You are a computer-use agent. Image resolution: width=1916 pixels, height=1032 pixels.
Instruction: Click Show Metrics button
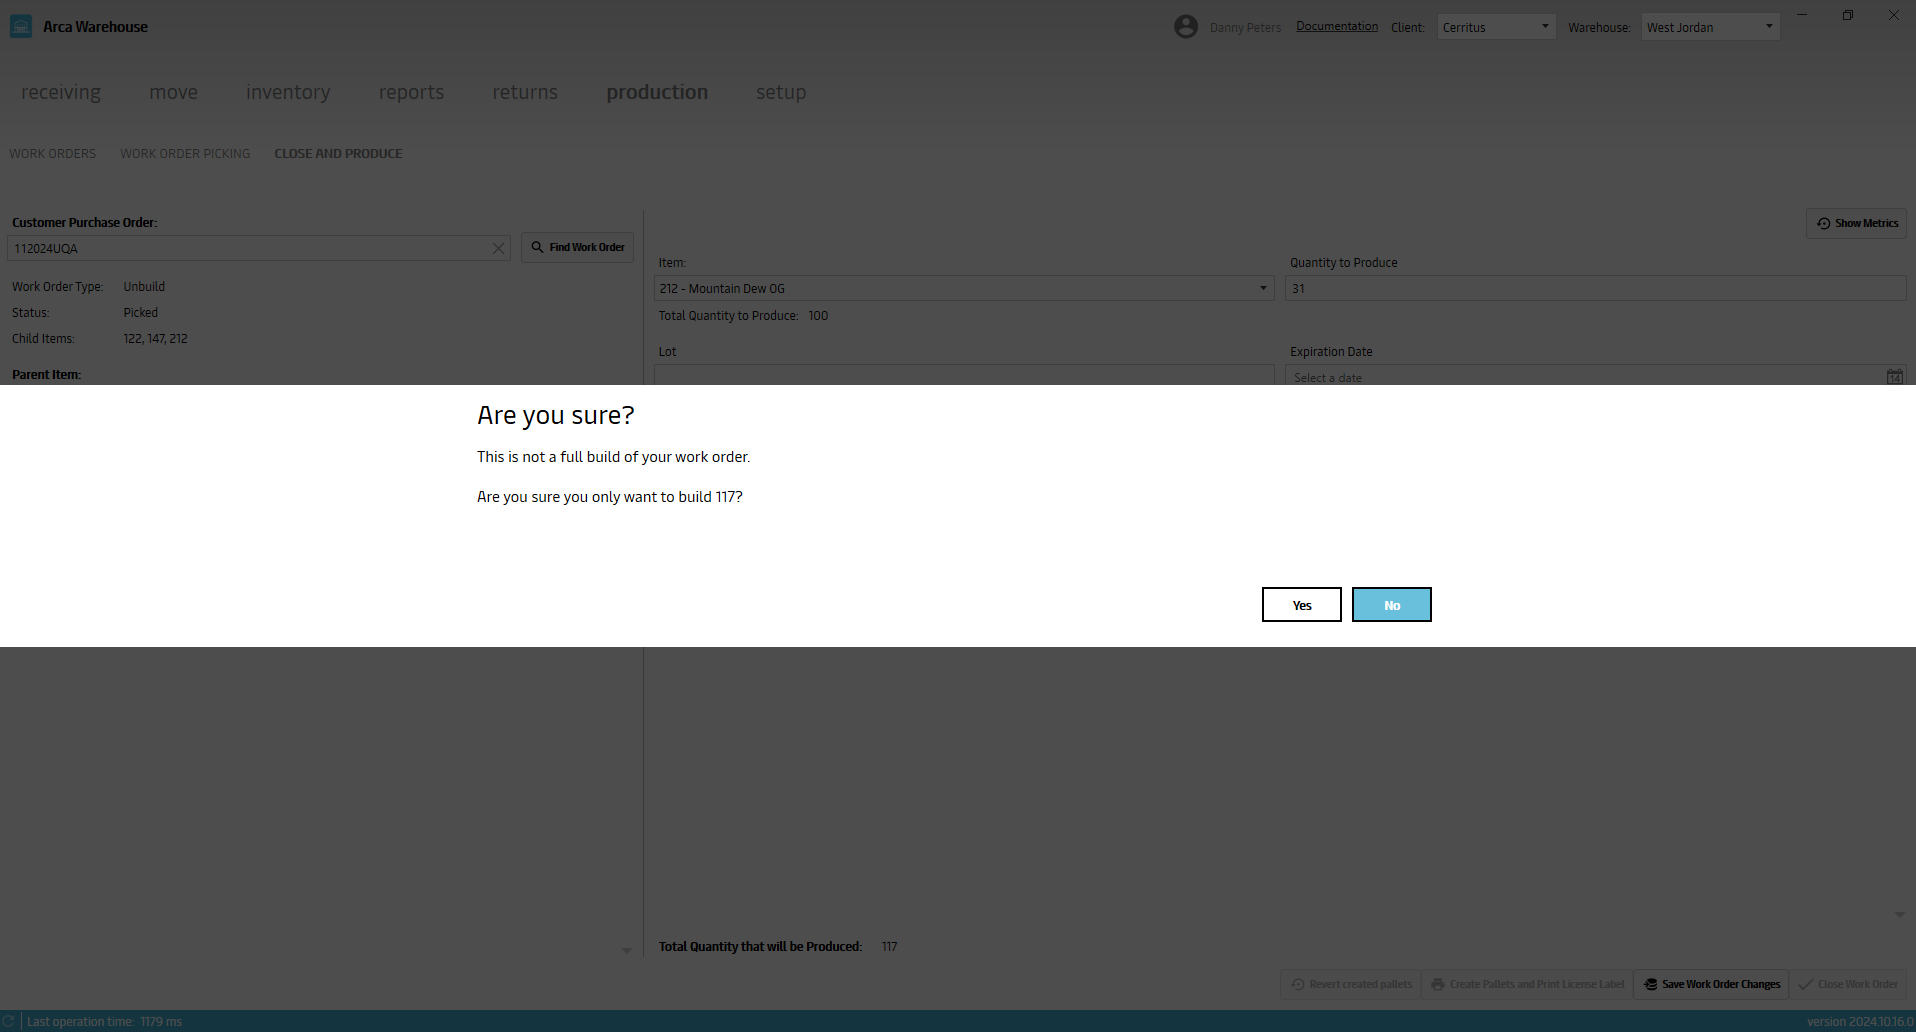click(x=1856, y=224)
